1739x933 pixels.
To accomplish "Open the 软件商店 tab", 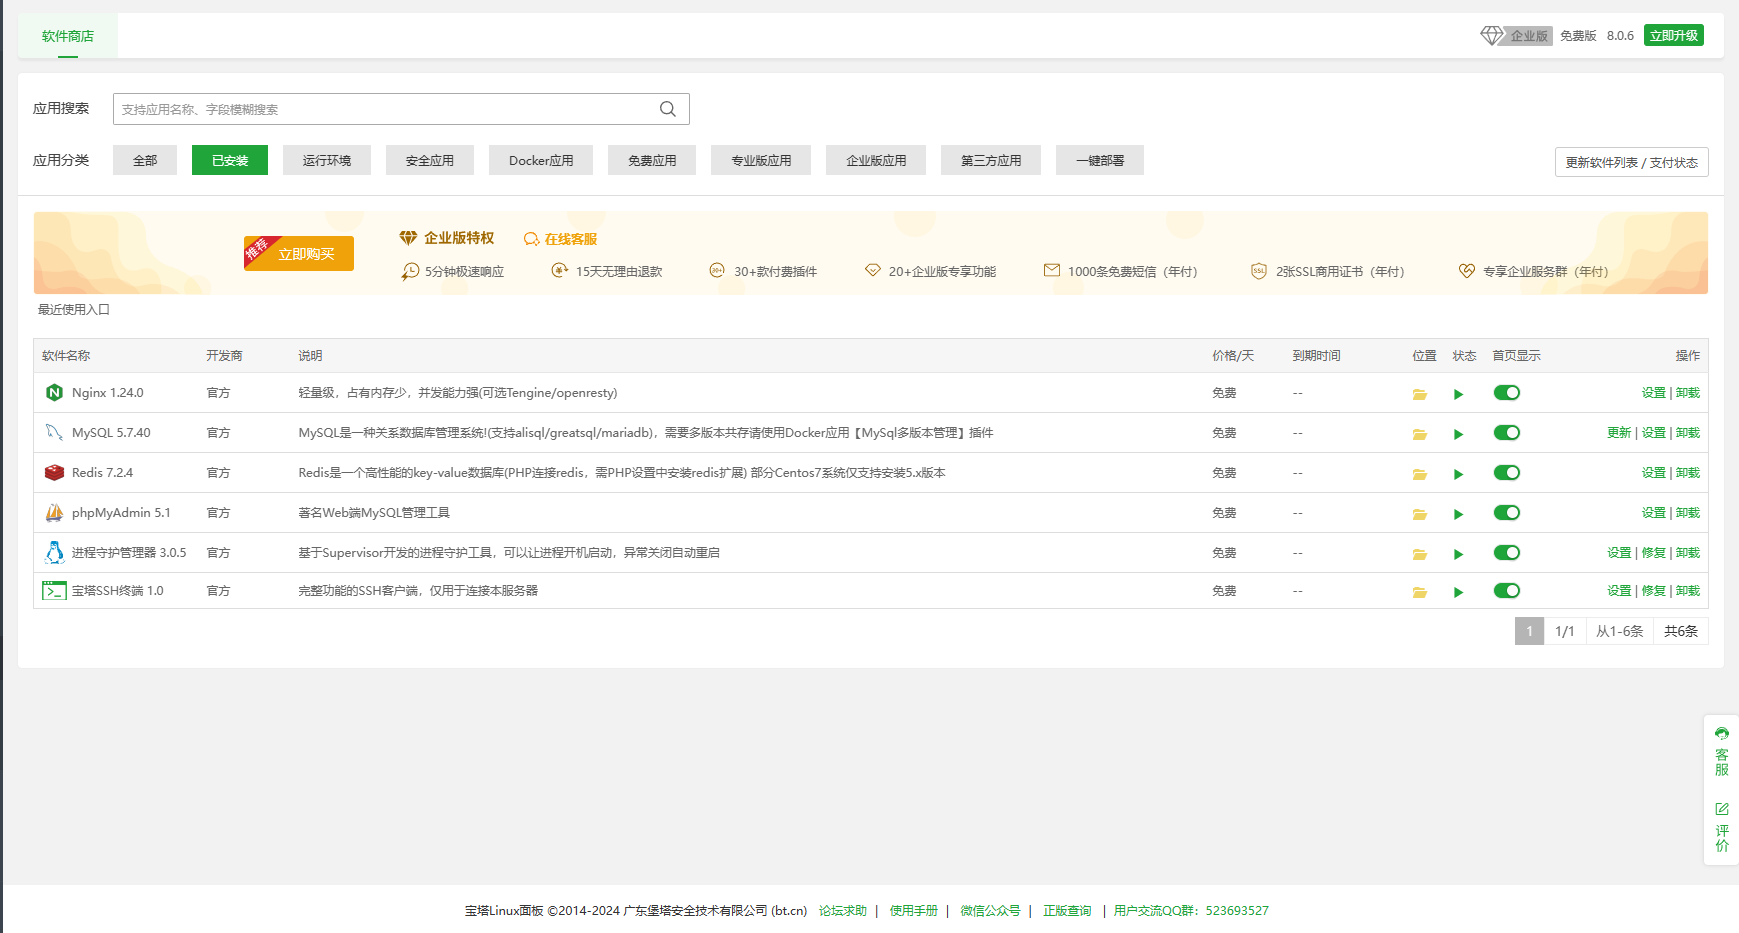I will pyautogui.click(x=68, y=36).
